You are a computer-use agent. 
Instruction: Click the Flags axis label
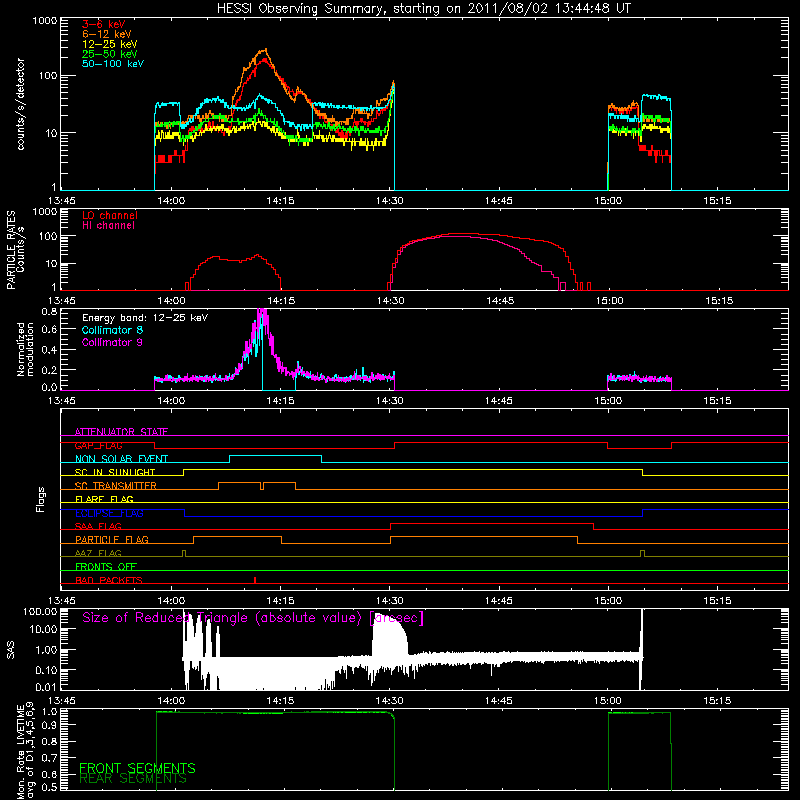(41, 499)
